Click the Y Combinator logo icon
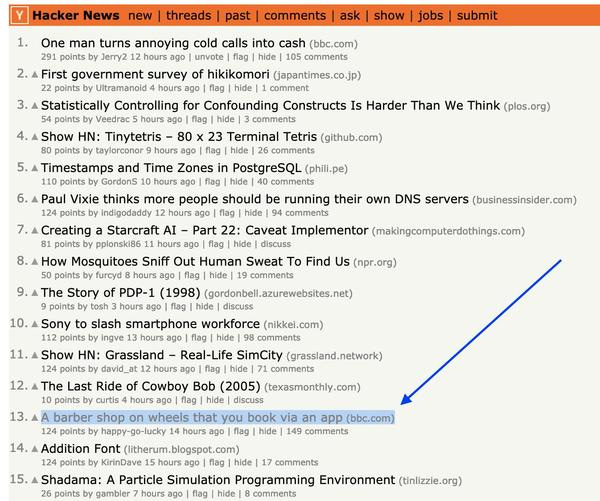Viewport: 600px width, 501px height. click(x=19, y=16)
